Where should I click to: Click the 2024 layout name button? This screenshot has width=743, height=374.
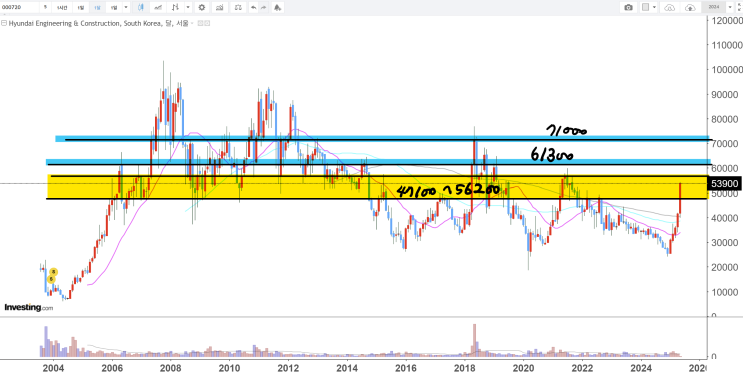(714, 7)
